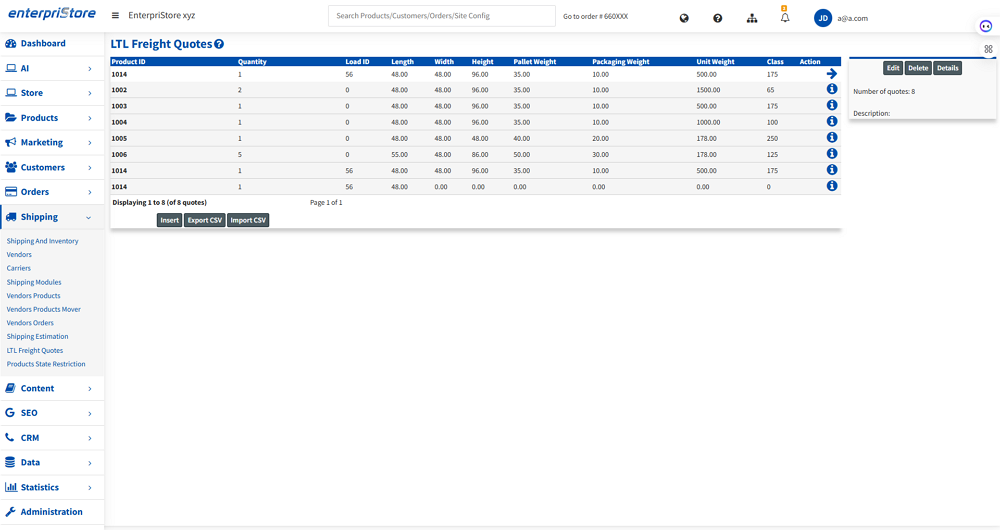Click the help question mark icon in header

coord(717,18)
